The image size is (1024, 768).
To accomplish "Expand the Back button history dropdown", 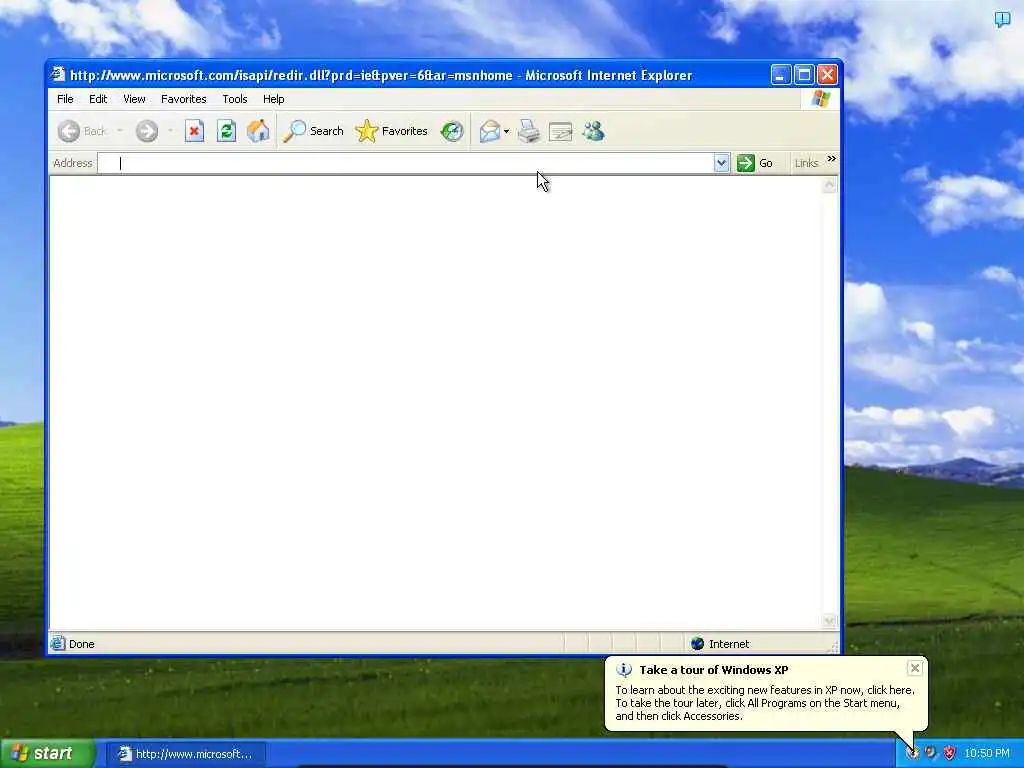I will [120, 131].
